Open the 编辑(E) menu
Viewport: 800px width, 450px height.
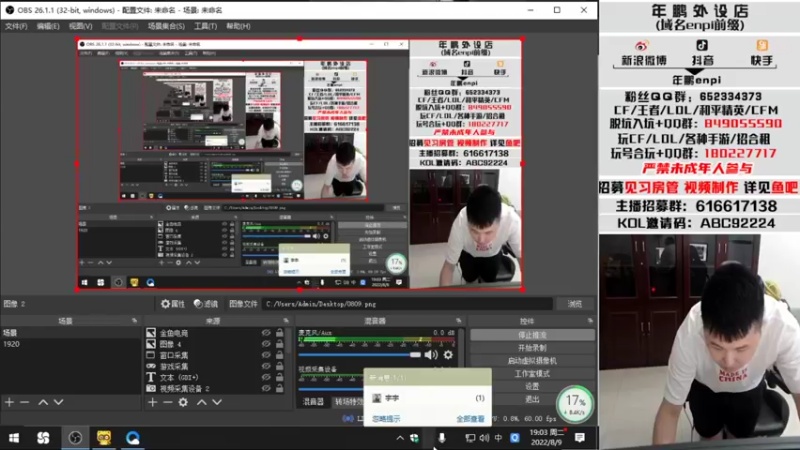[x=48, y=26]
